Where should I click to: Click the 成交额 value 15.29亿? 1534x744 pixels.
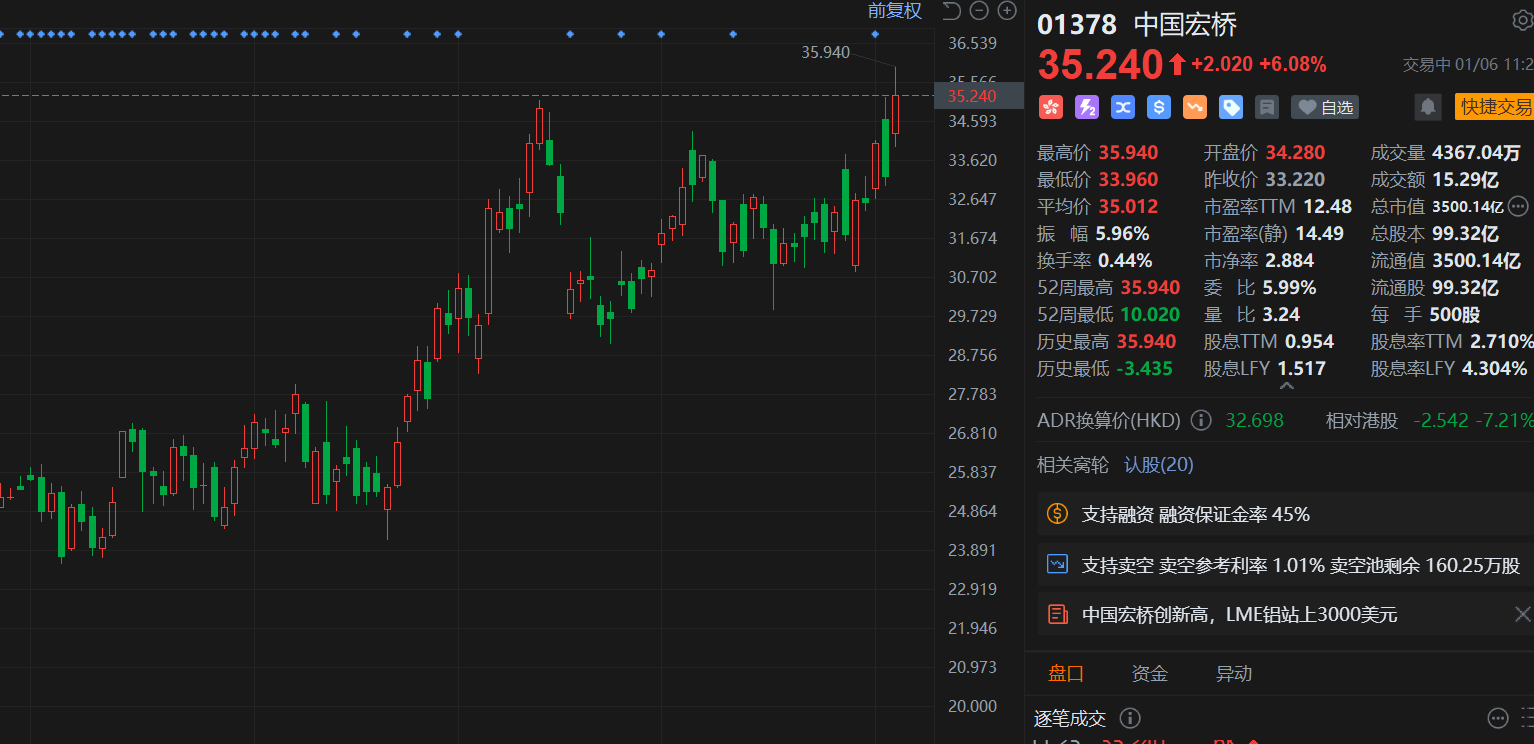[1466, 180]
